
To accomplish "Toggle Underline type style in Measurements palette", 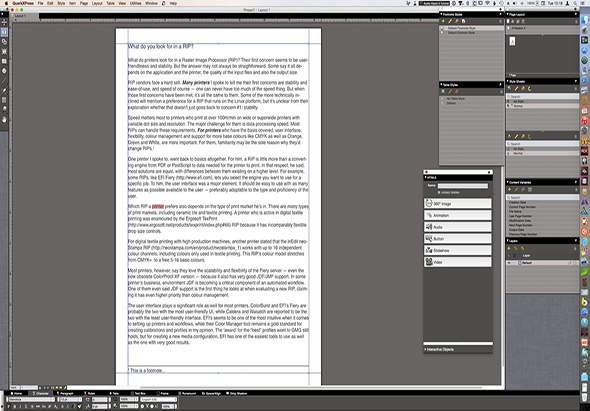I will pos(26,406).
